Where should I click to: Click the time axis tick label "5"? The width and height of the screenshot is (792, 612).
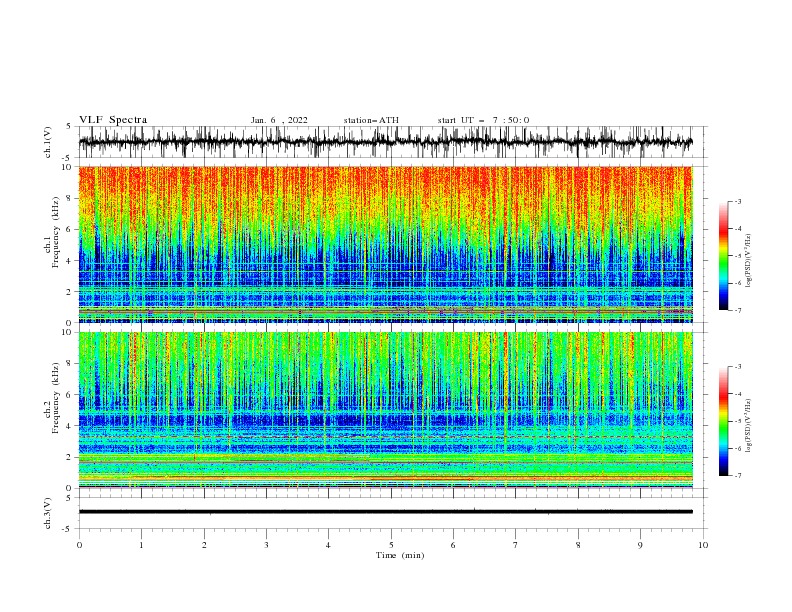click(x=391, y=545)
